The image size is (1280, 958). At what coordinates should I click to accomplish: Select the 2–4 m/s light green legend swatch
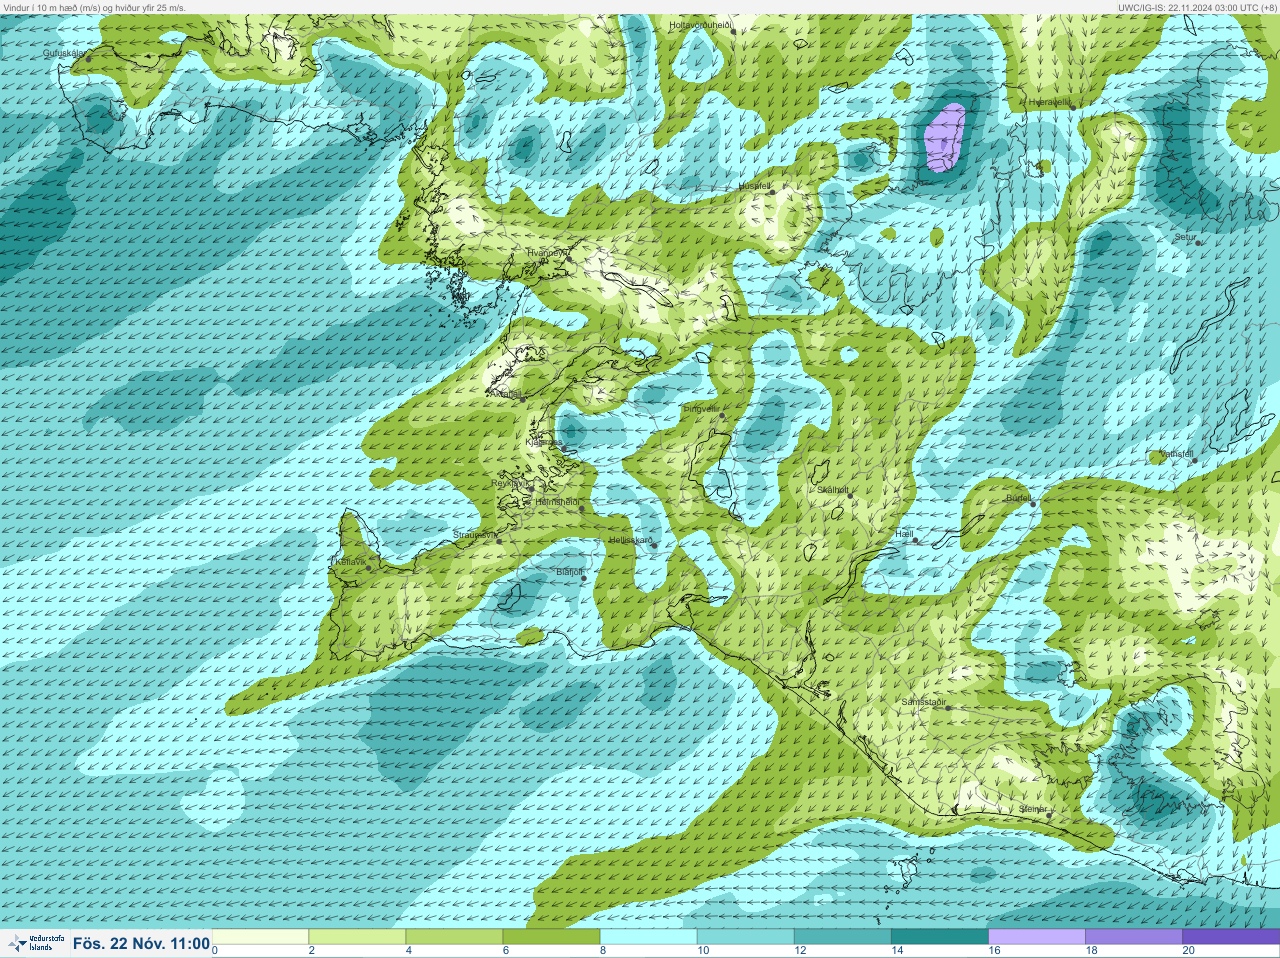[x=357, y=937]
